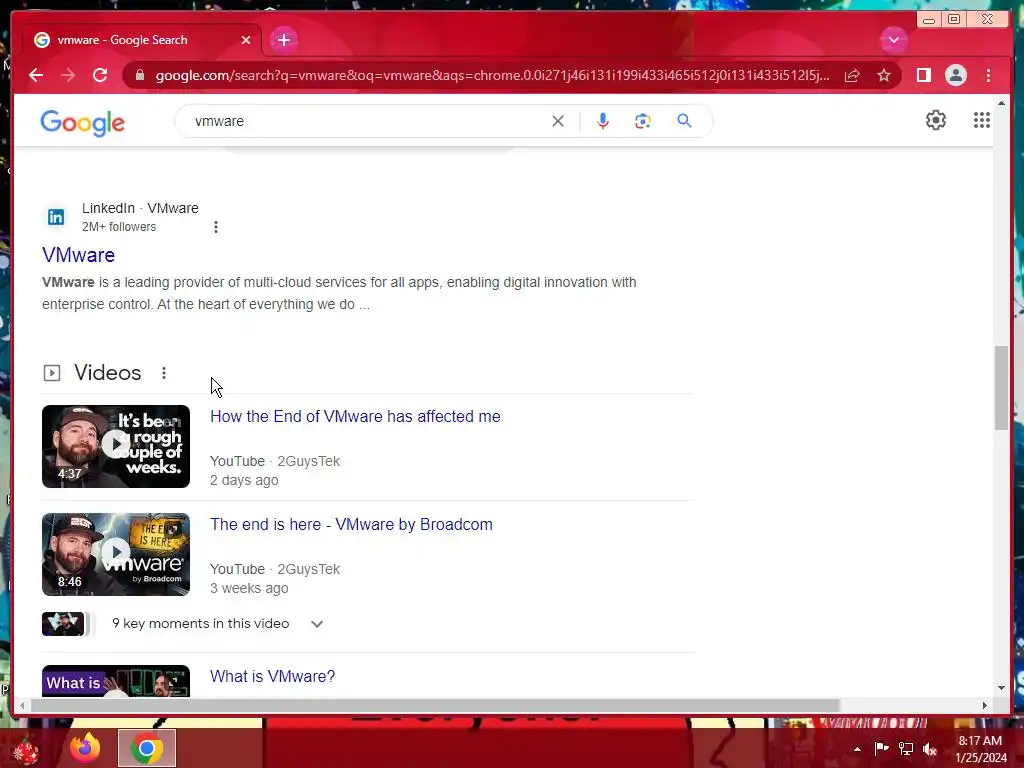Open the Start menu ornament button

click(x=25, y=749)
